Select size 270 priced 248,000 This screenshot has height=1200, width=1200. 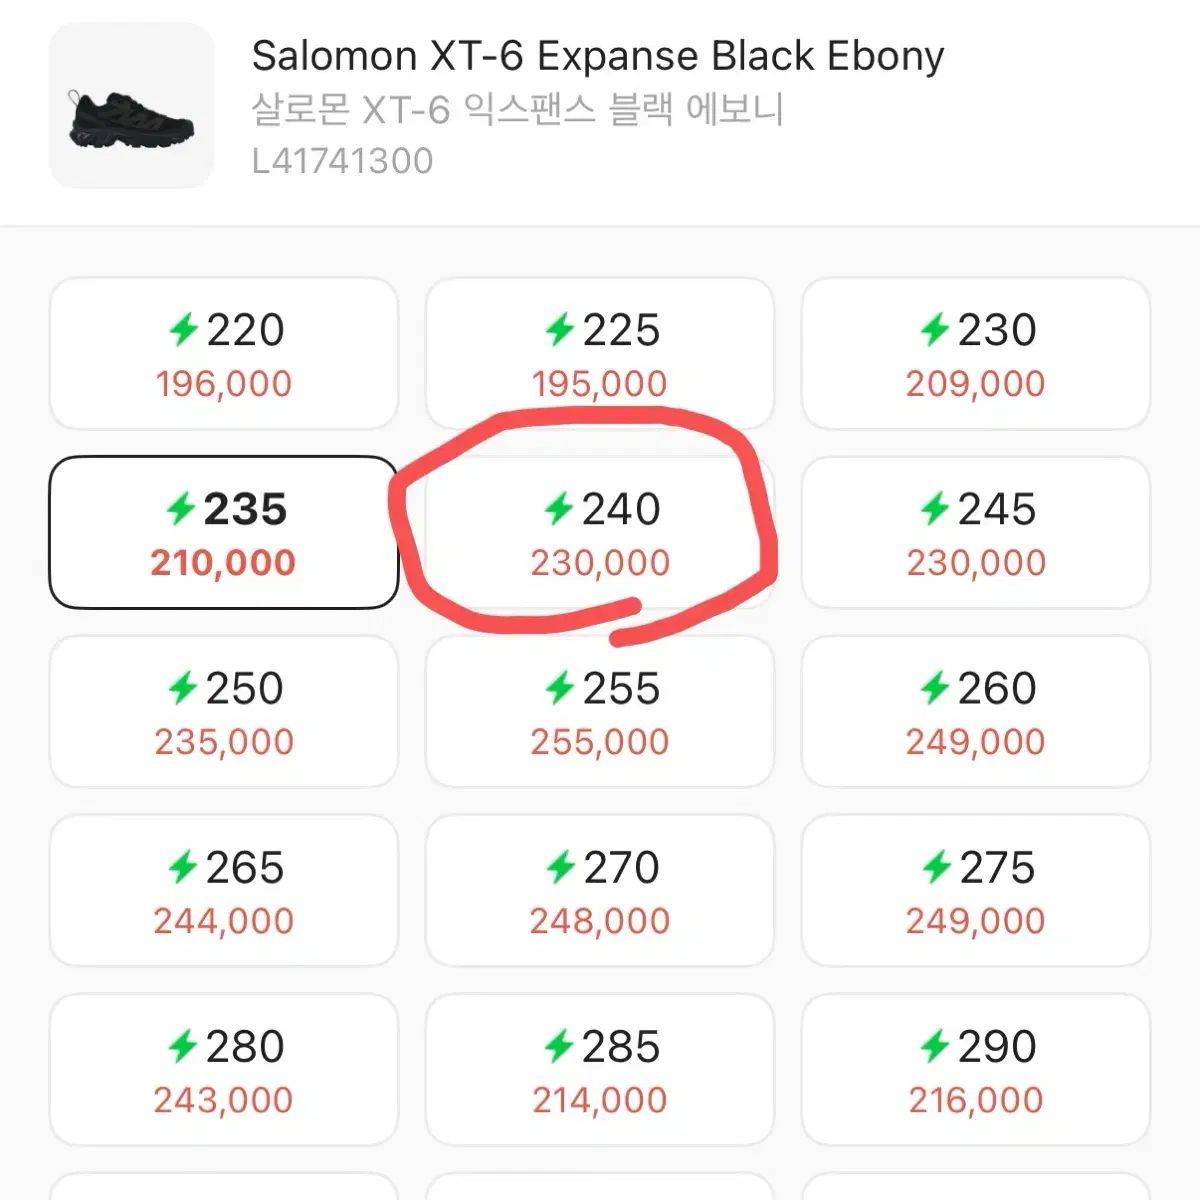click(598, 888)
